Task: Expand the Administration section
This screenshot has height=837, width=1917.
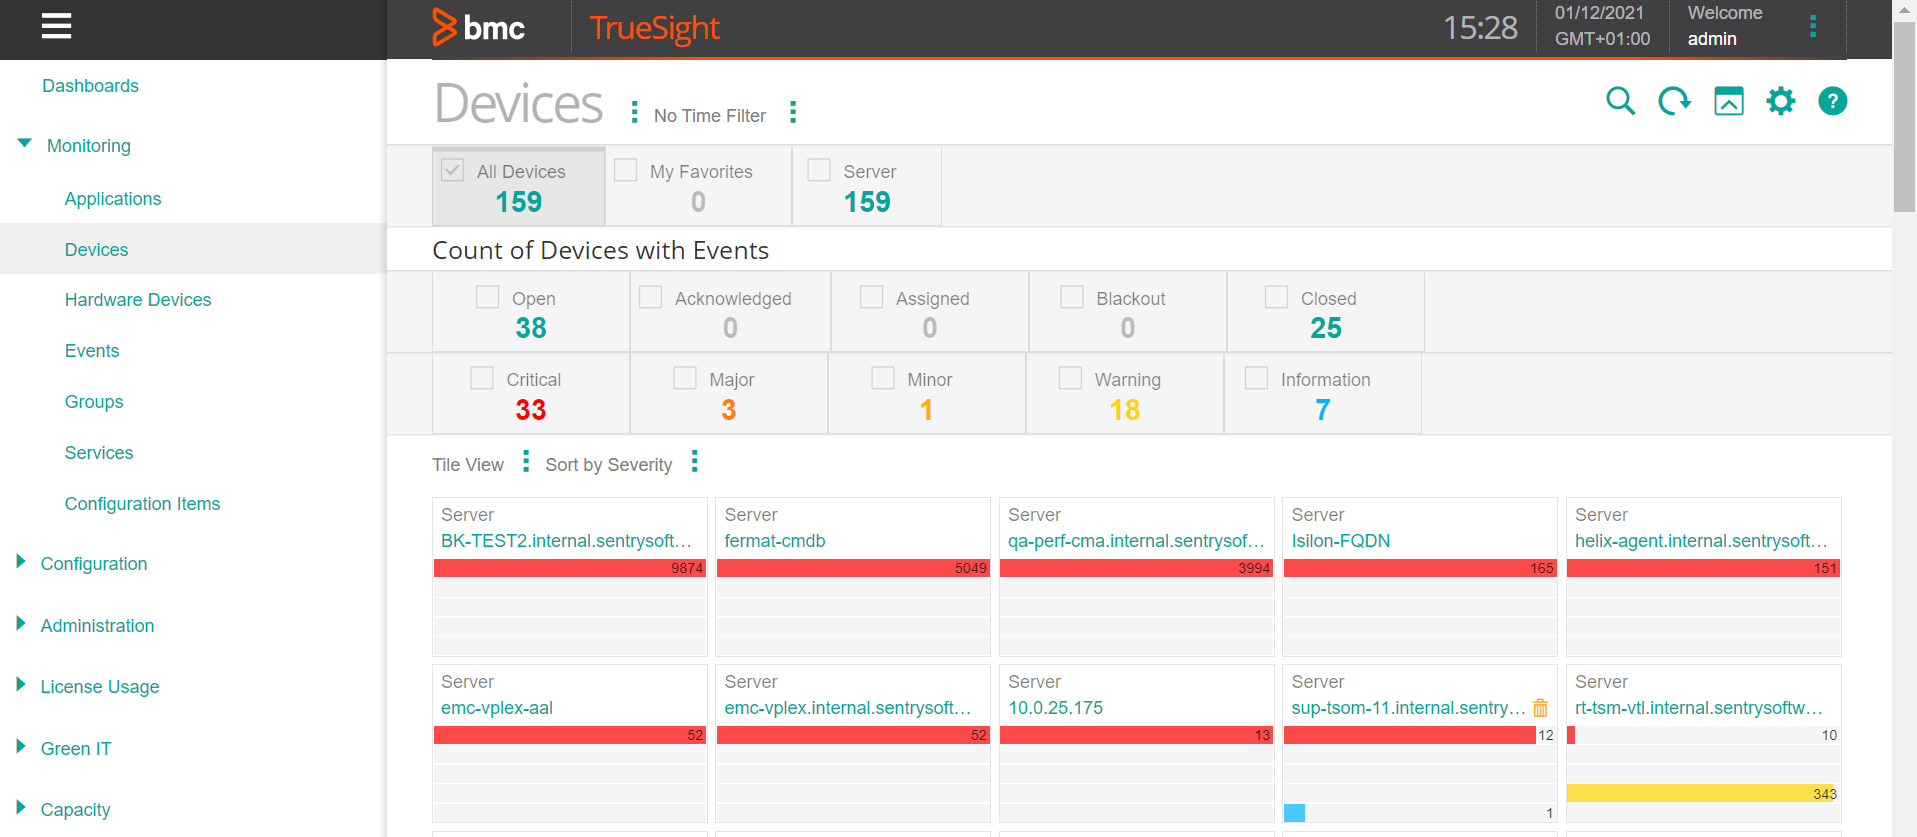Action: tap(21, 624)
